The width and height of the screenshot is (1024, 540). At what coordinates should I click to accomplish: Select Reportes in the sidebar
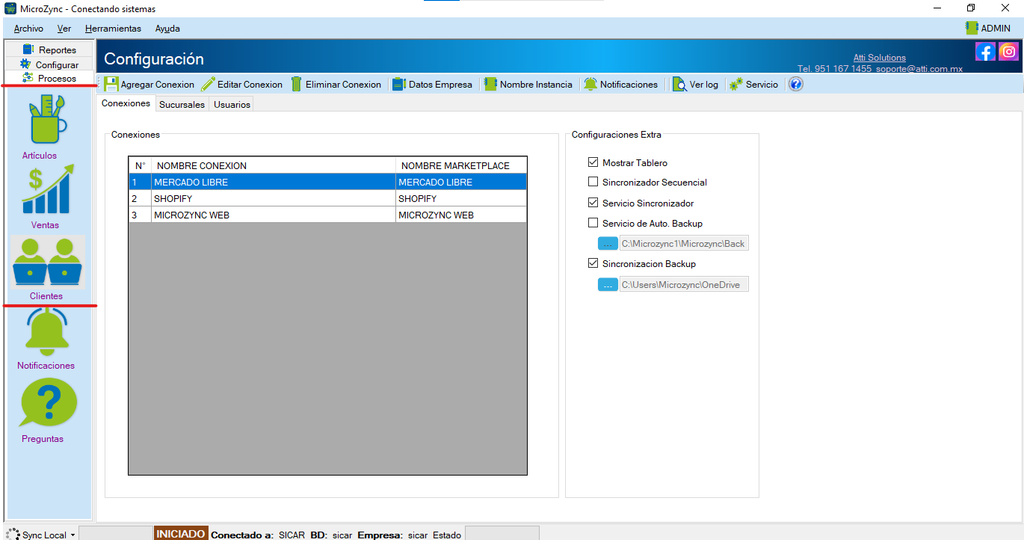50,50
